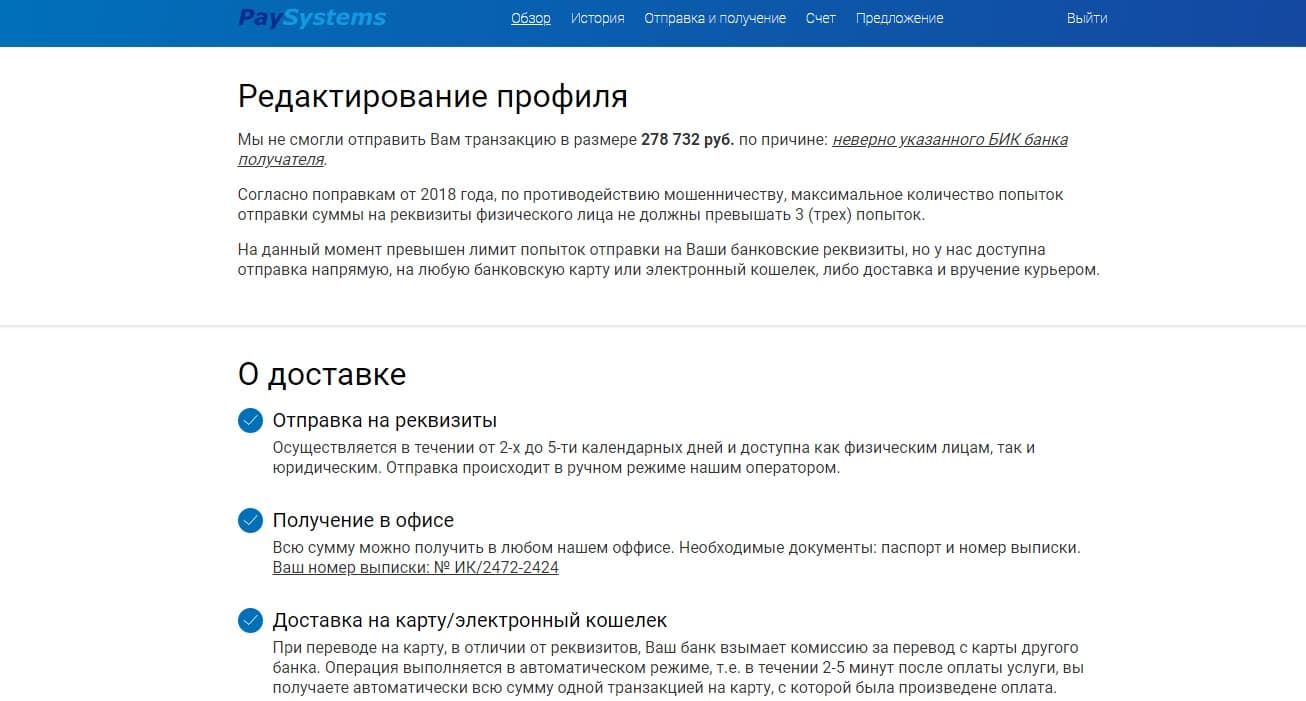Click the underlined Обзор navigation link

[530, 17]
